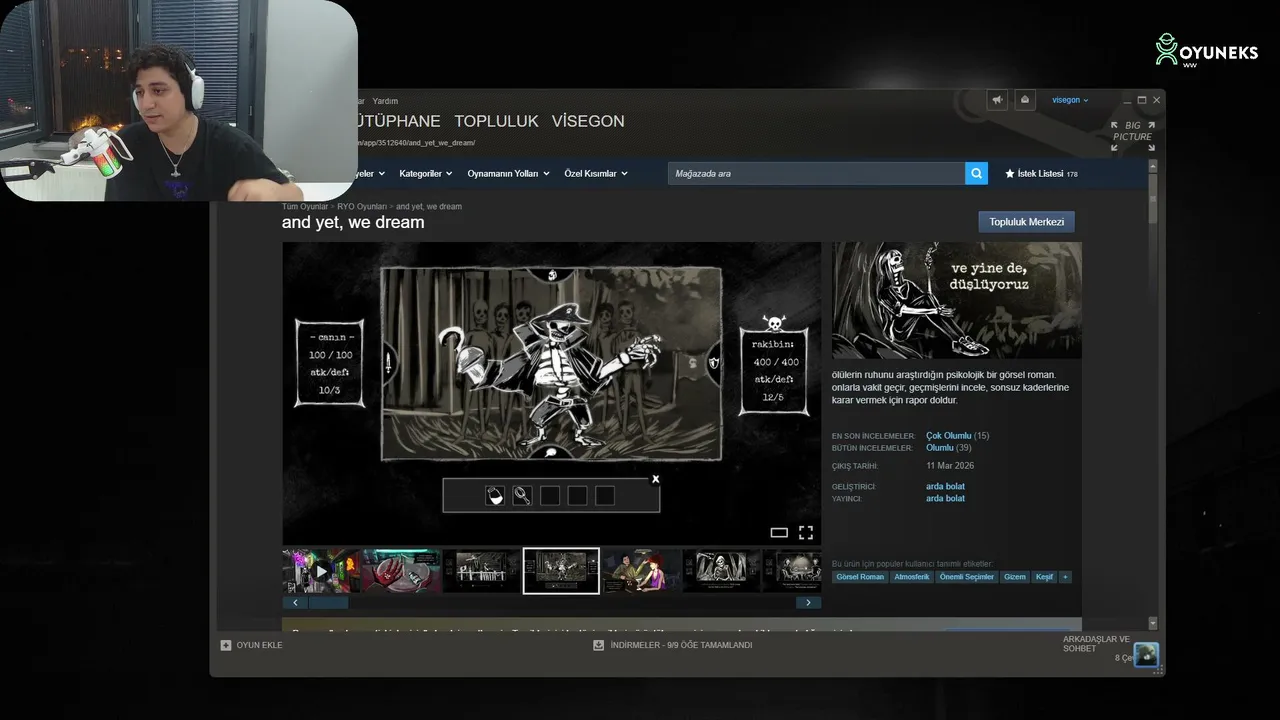The image size is (1280, 720).
Task: Open the Steam announcements megaphone icon
Action: (997, 100)
